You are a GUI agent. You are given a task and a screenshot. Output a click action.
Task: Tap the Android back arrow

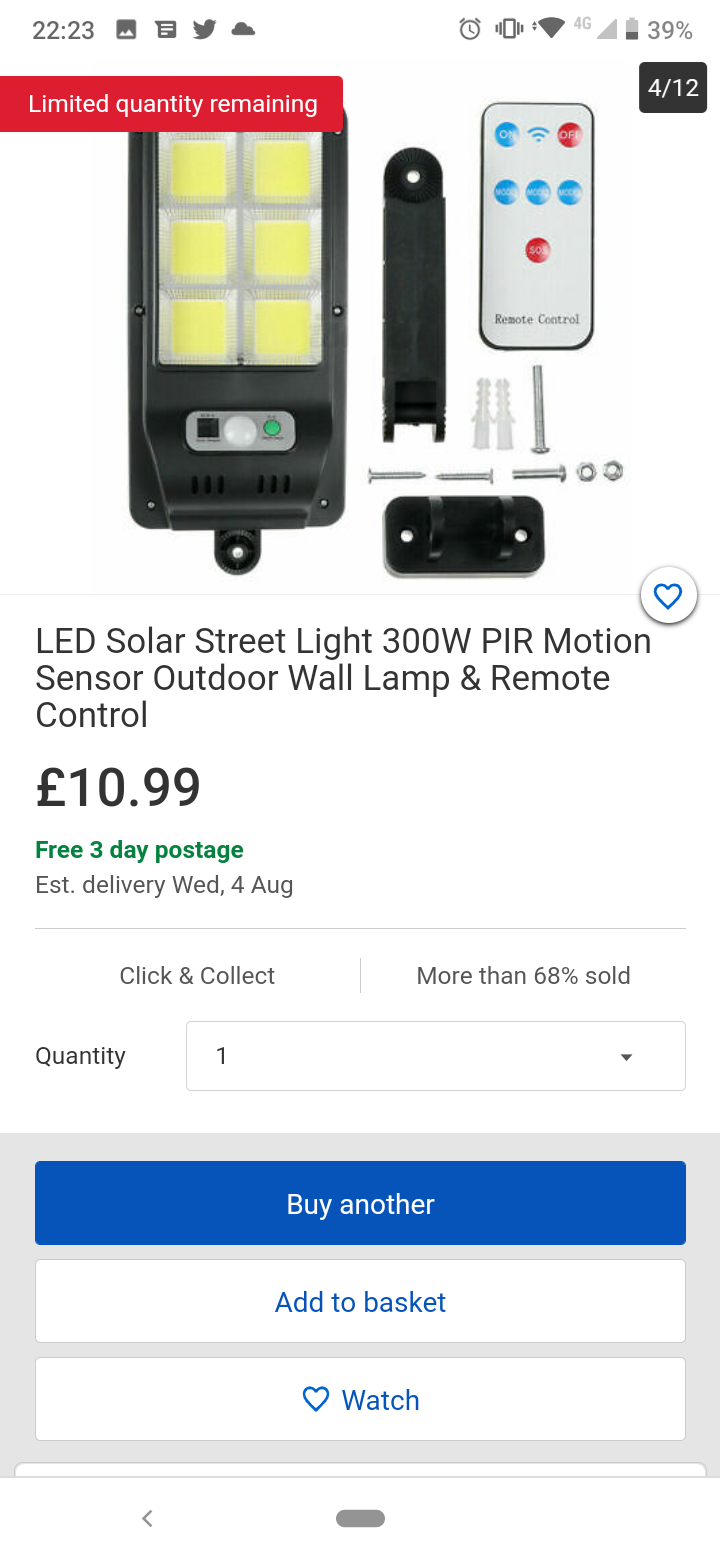[147, 1518]
